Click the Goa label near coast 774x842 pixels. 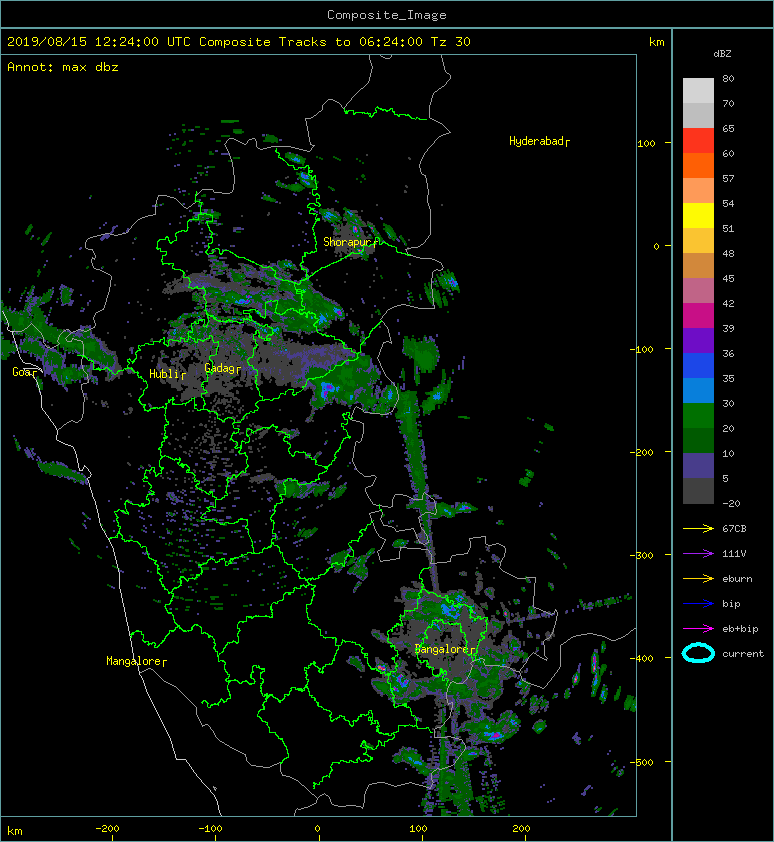24,372
